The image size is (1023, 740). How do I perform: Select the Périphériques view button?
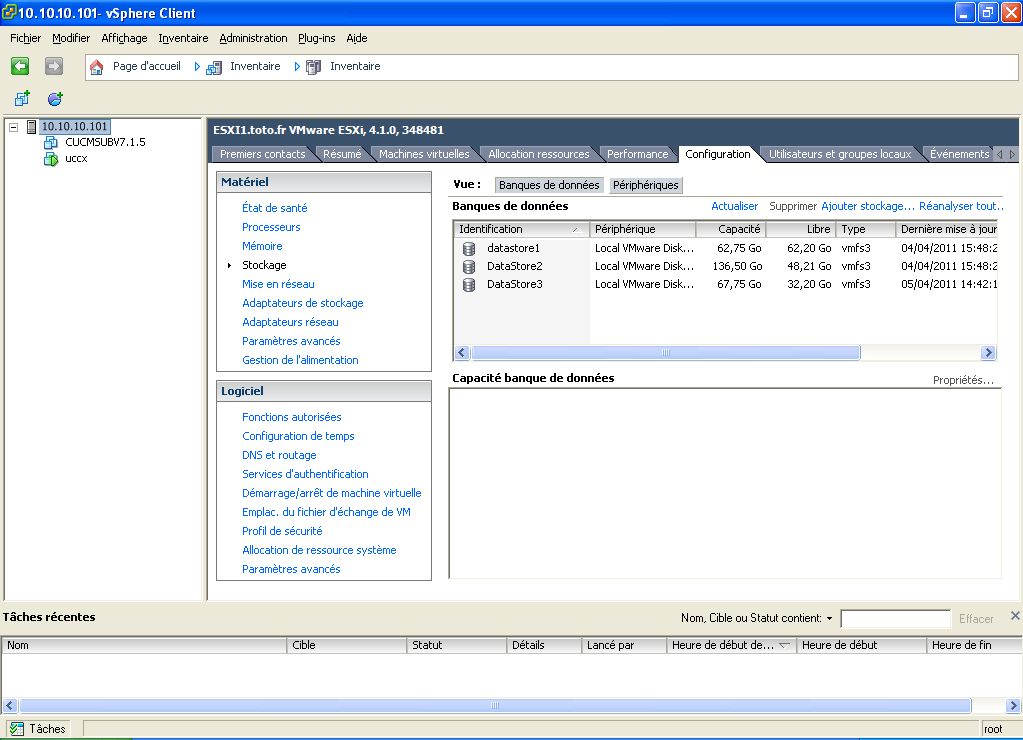click(x=646, y=185)
